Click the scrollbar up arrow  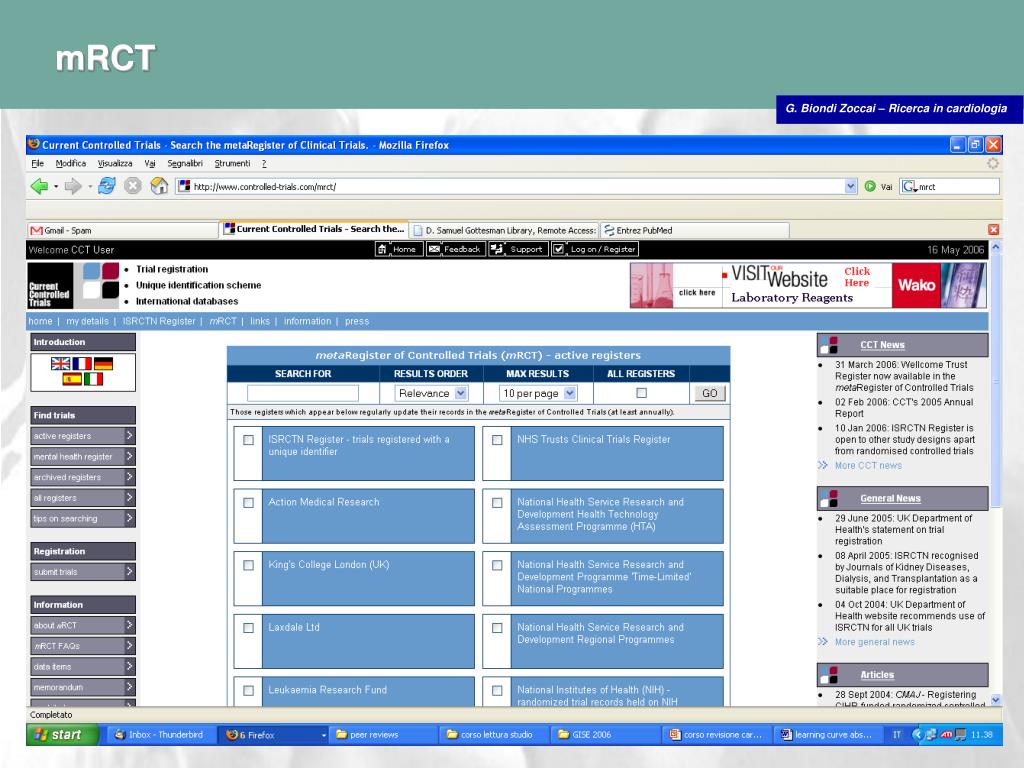[995, 248]
